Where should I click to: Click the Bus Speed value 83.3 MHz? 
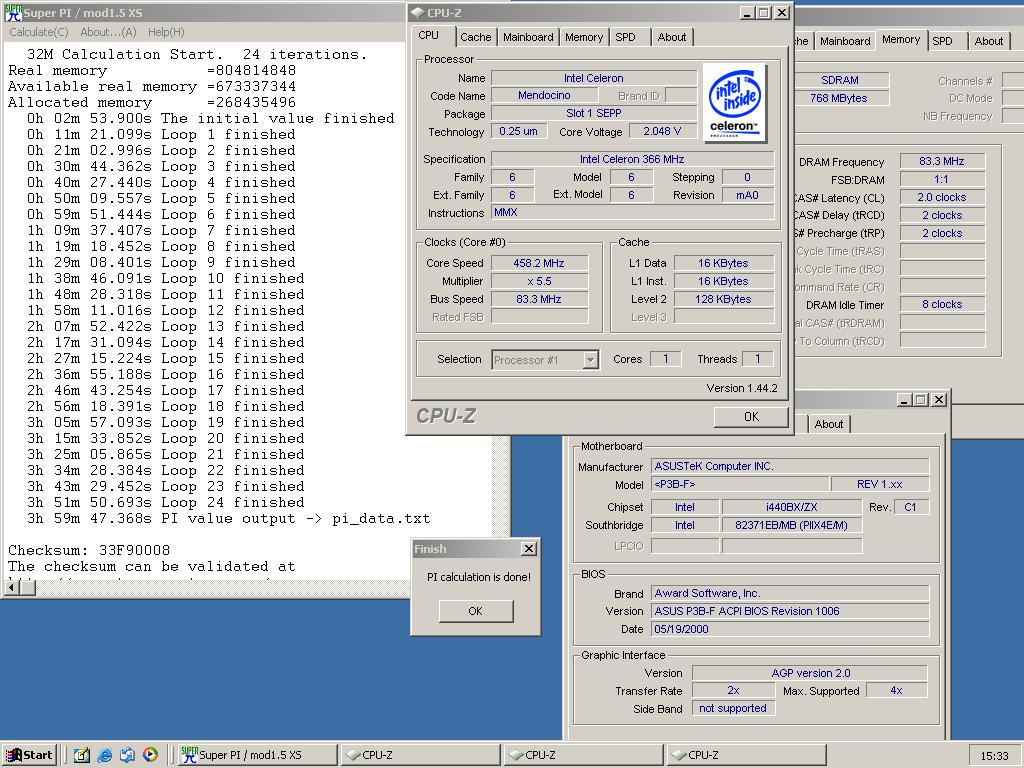coord(539,299)
